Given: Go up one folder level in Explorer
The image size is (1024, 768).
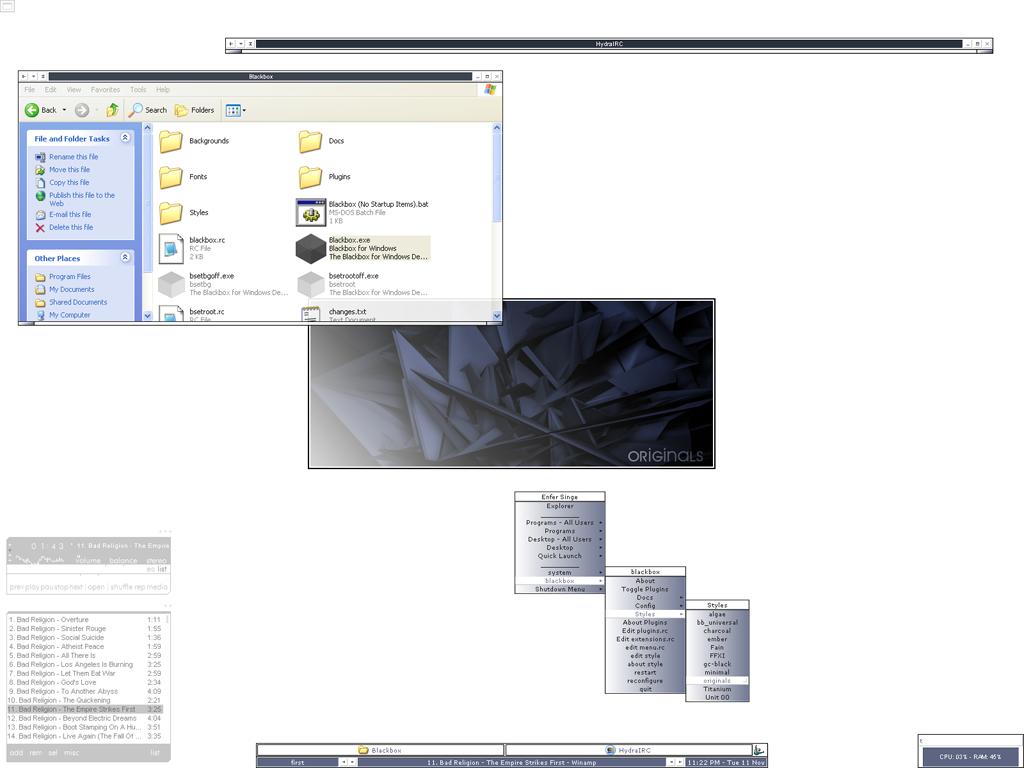Looking at the screenshot, I should 112,110.
